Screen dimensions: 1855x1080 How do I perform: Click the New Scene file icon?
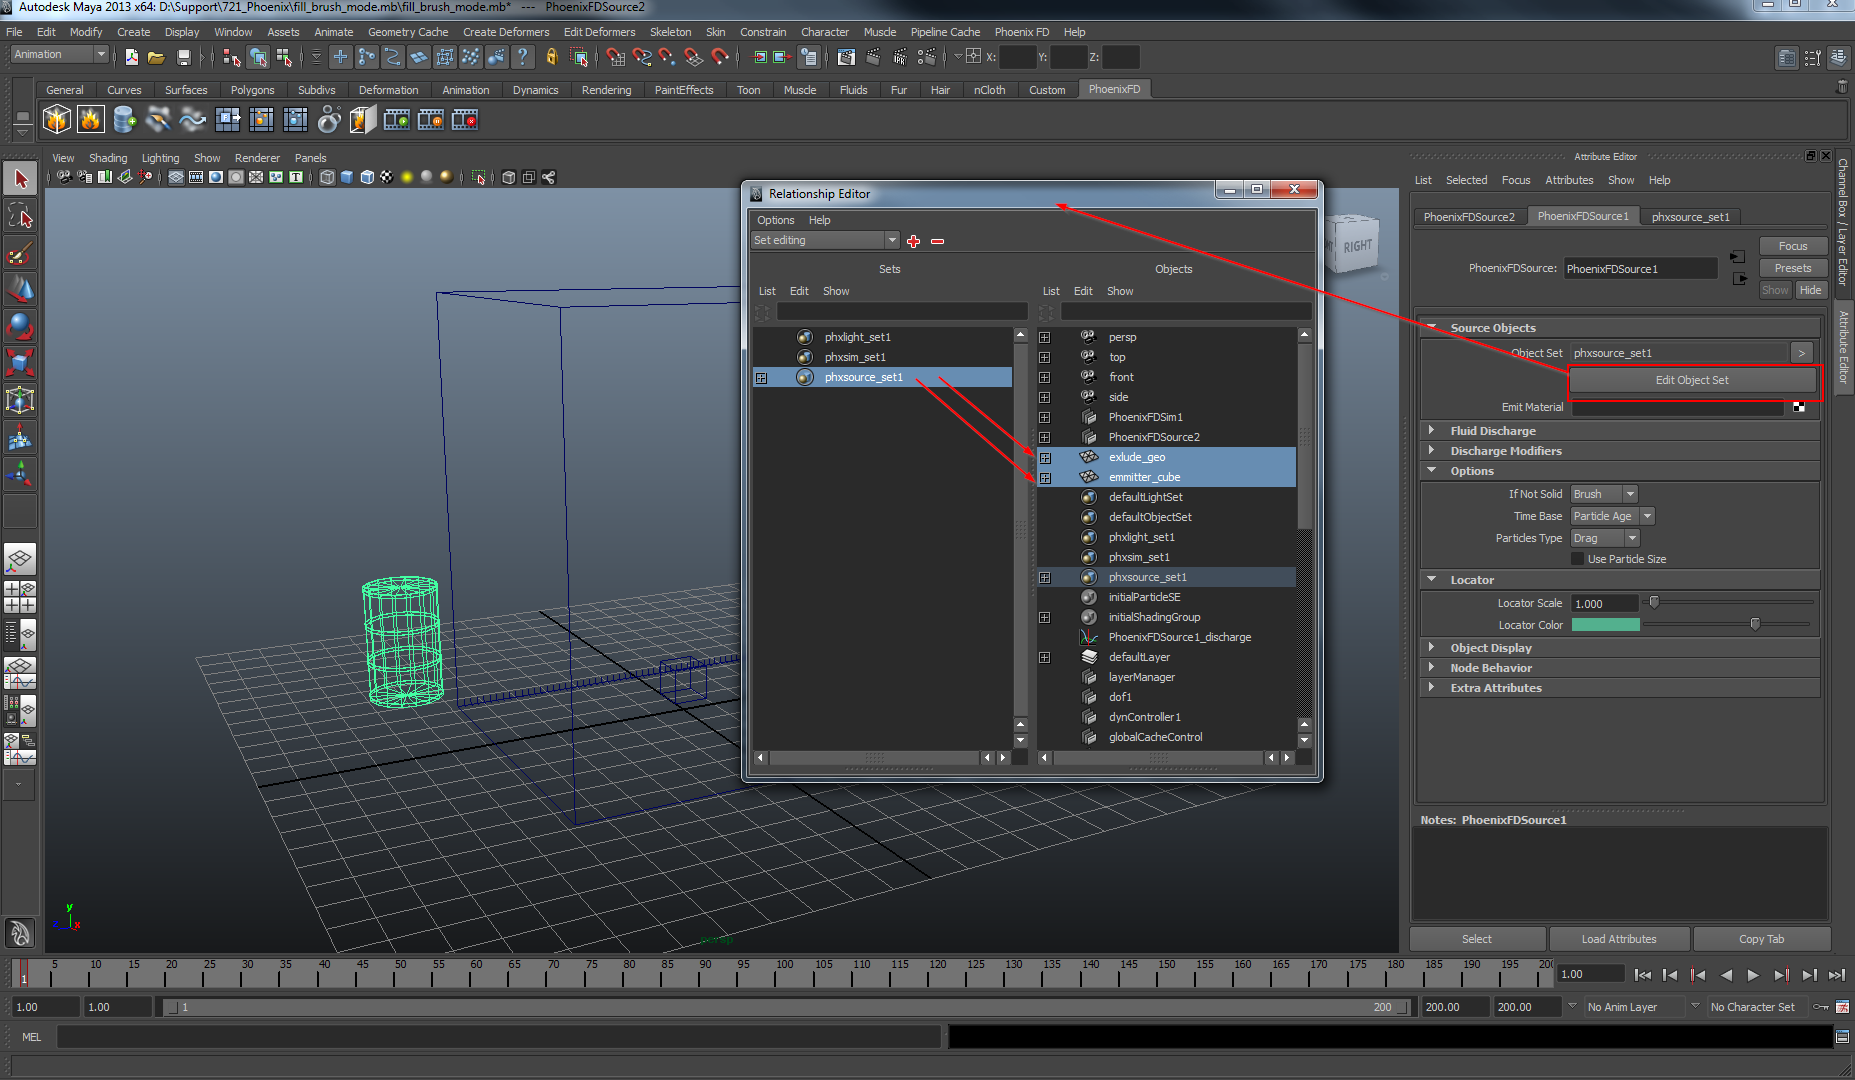coord(131,58)
